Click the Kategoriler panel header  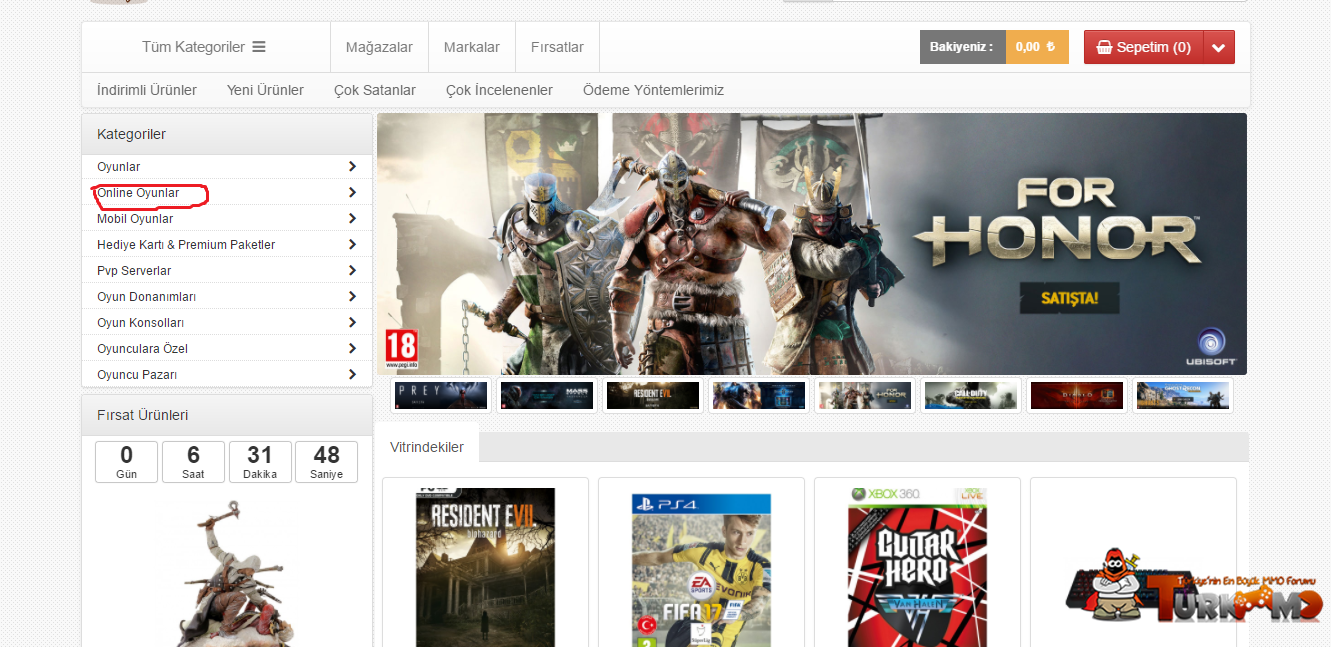click(x=227, y=134)
